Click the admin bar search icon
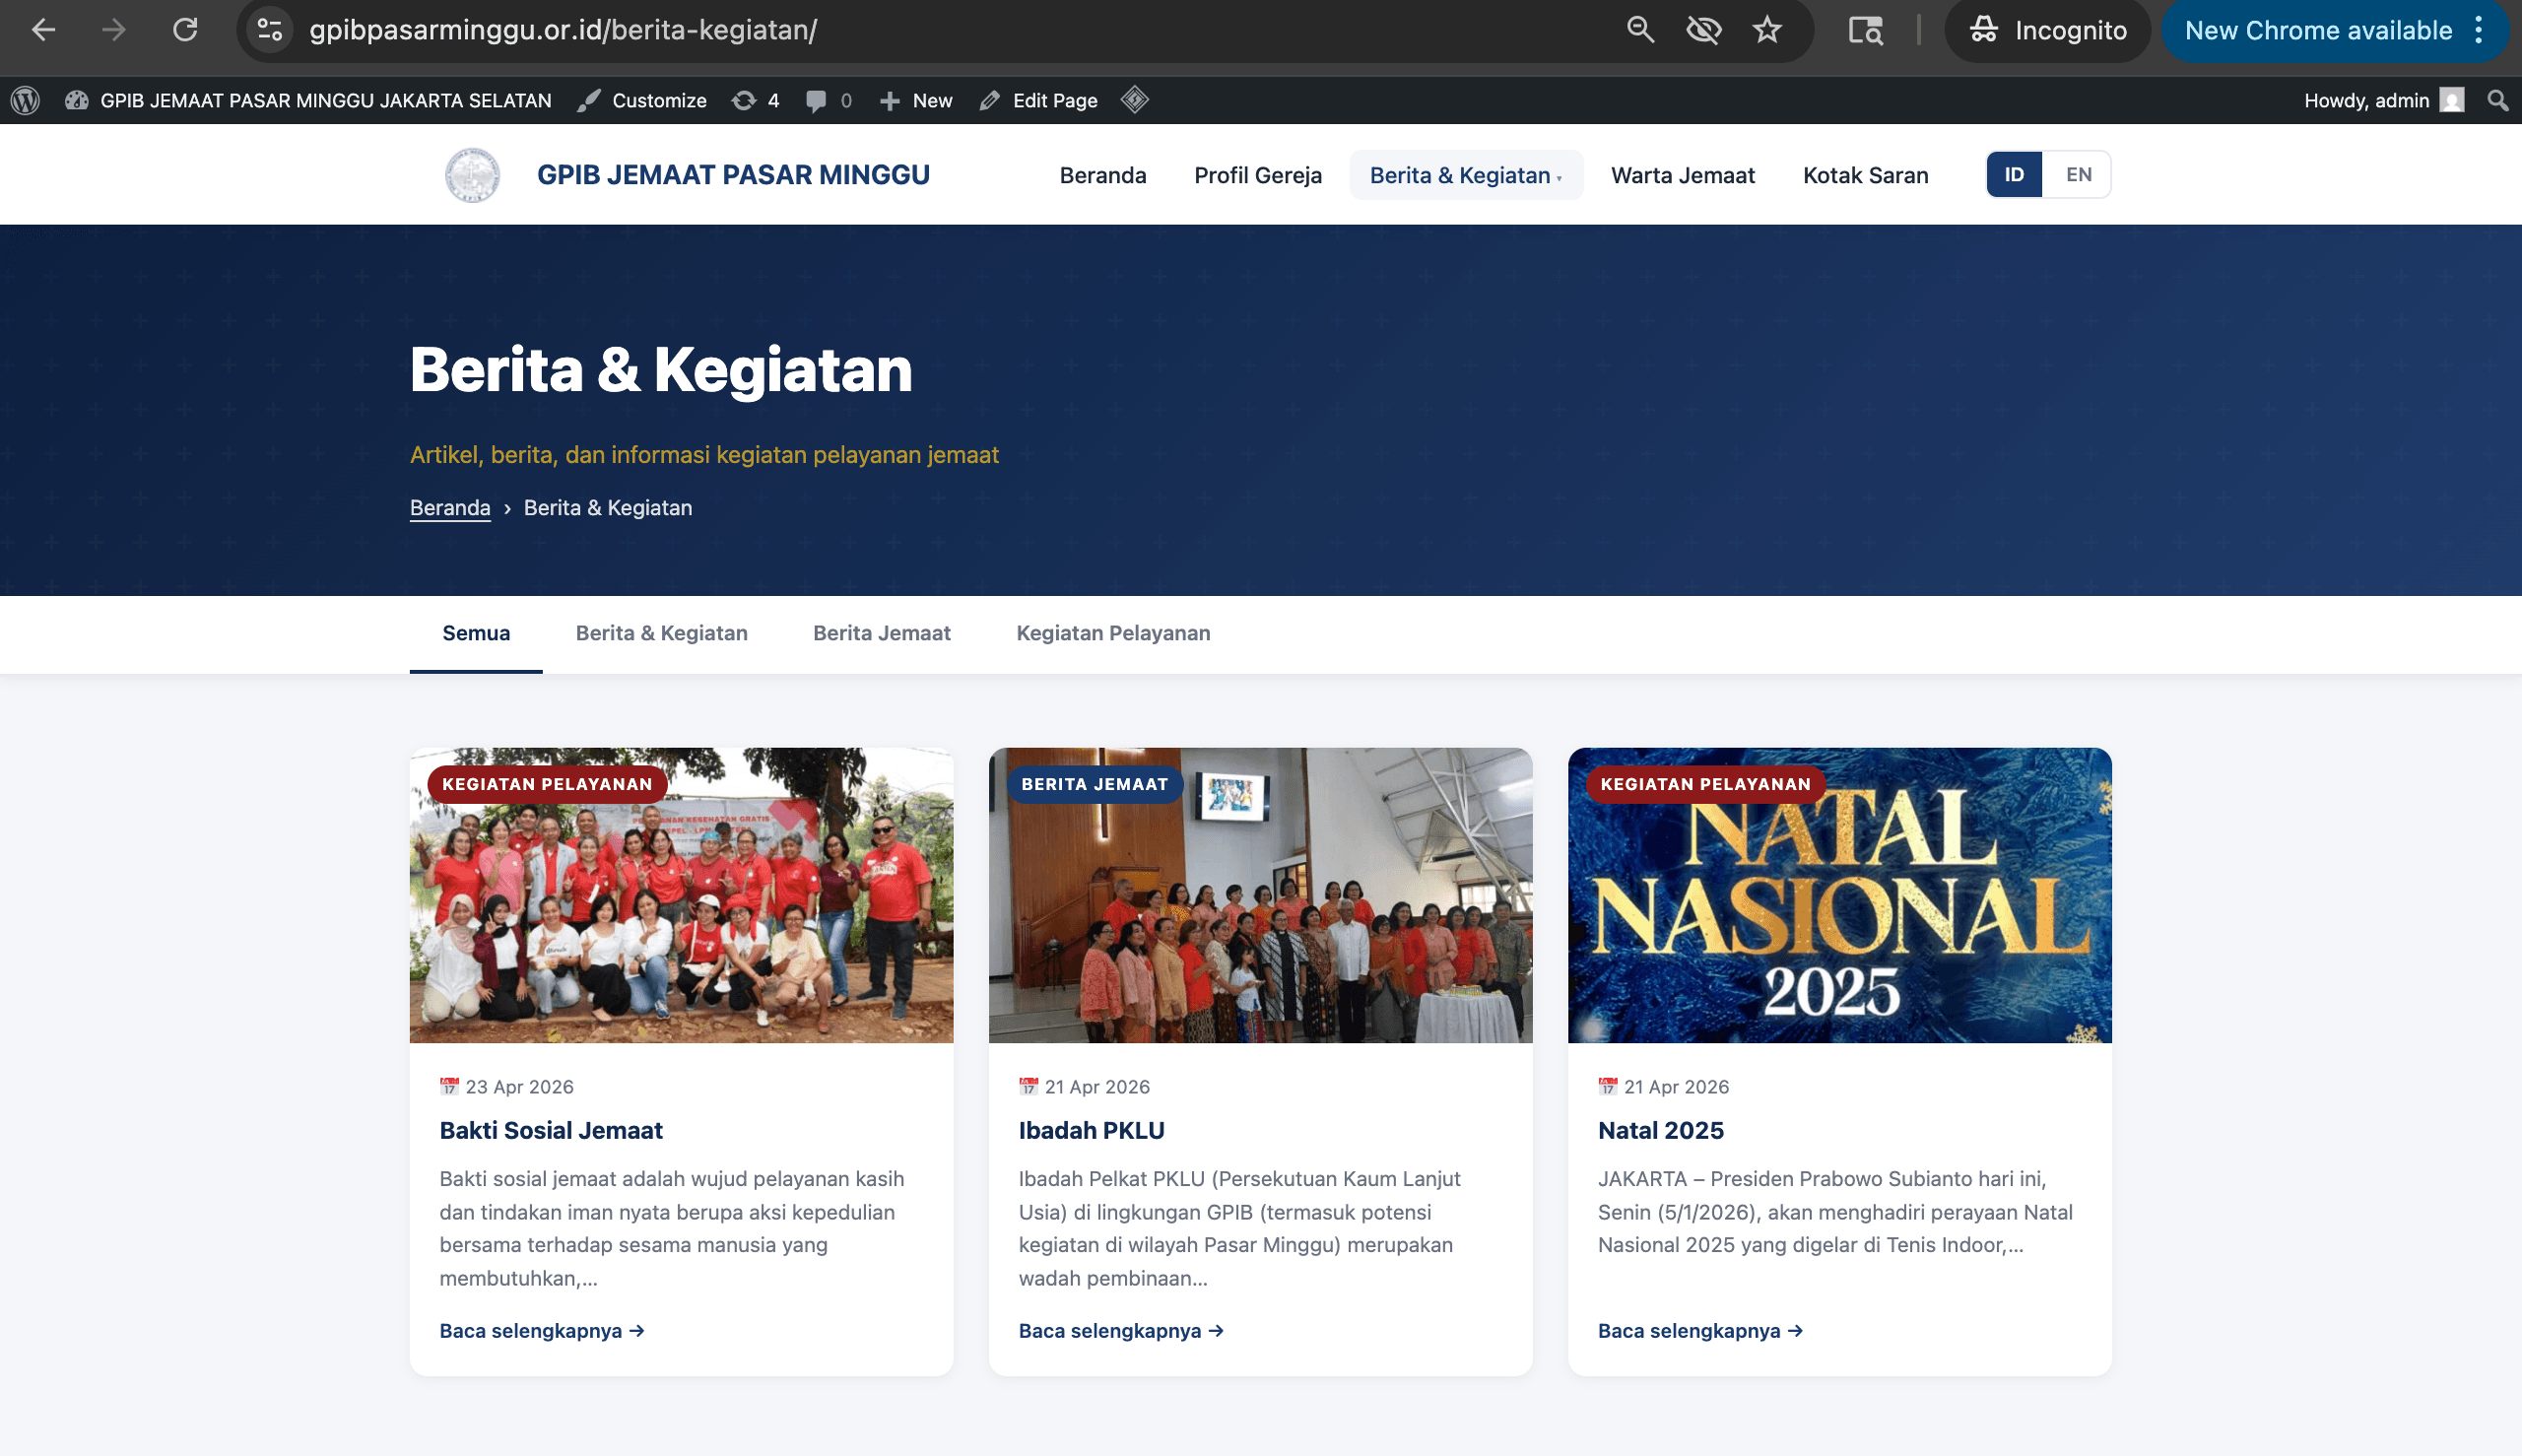 click(2498, 100)
